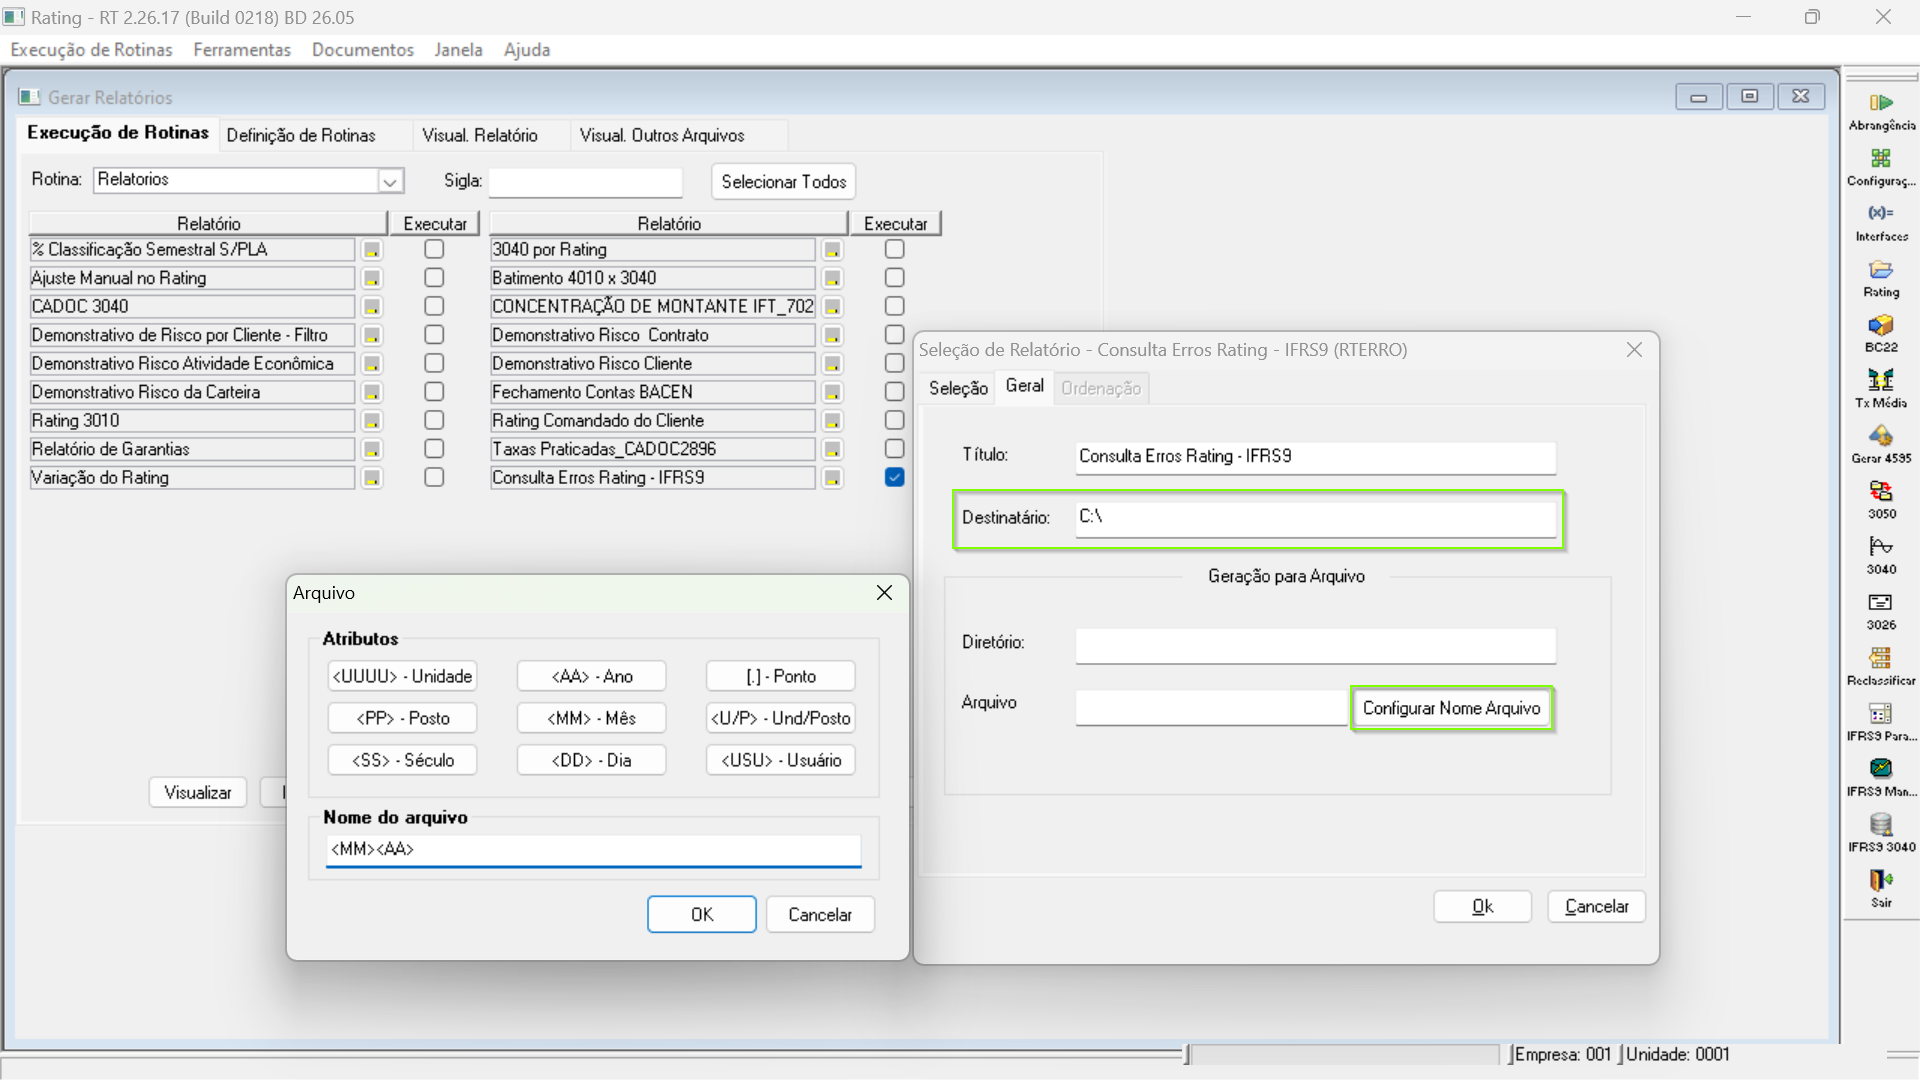Click the Configurar Nome Arquivo button
The height and width of the screenshot is (1080, 1920).
pos(1451,708)
